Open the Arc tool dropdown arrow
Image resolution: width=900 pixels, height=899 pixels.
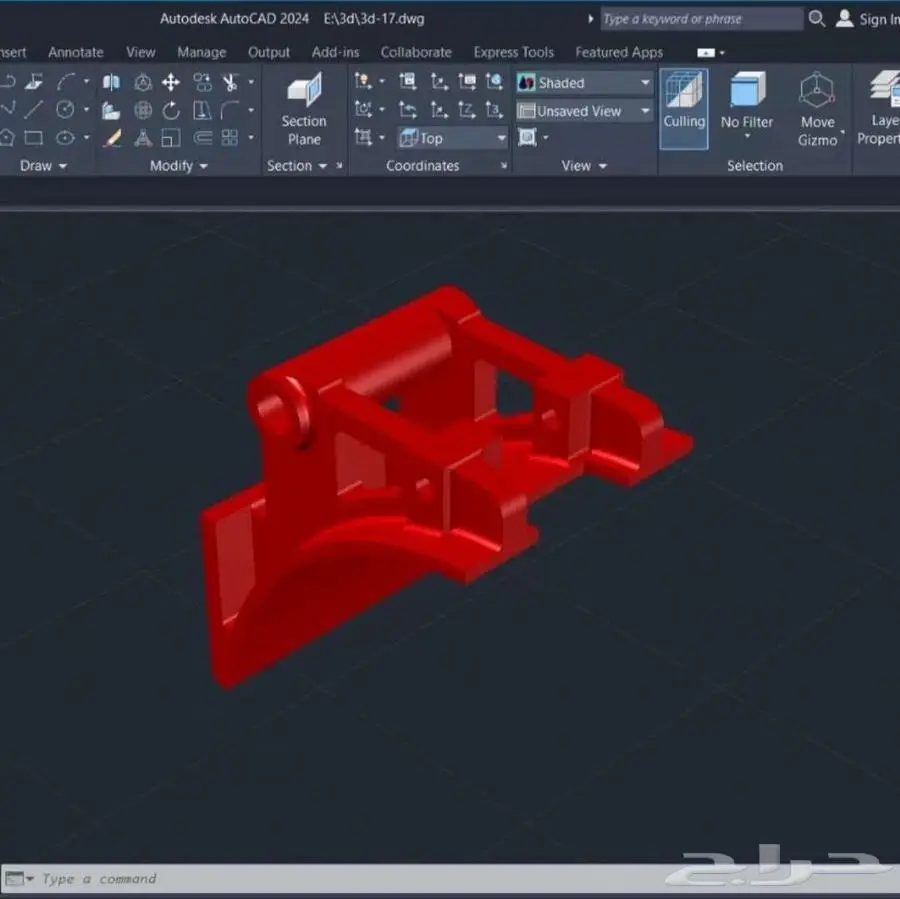tap(86, 82)
